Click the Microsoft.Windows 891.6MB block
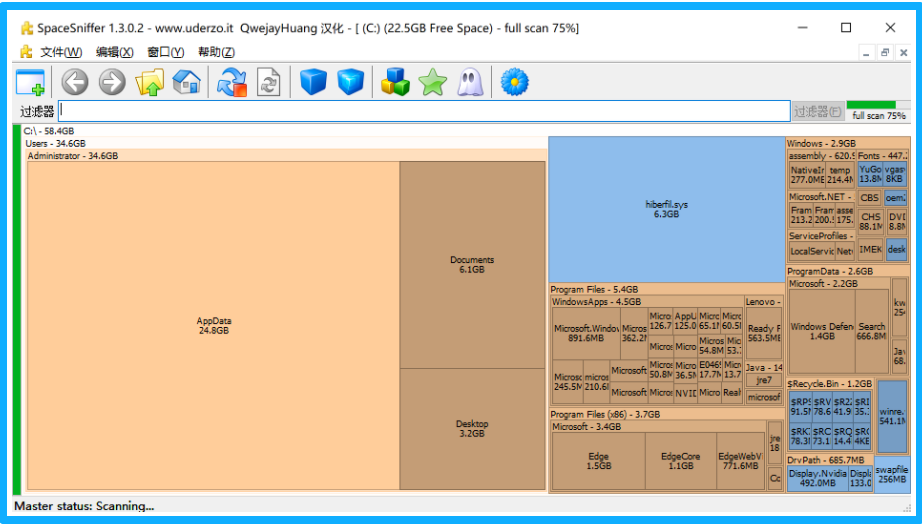 pos(586,333)
